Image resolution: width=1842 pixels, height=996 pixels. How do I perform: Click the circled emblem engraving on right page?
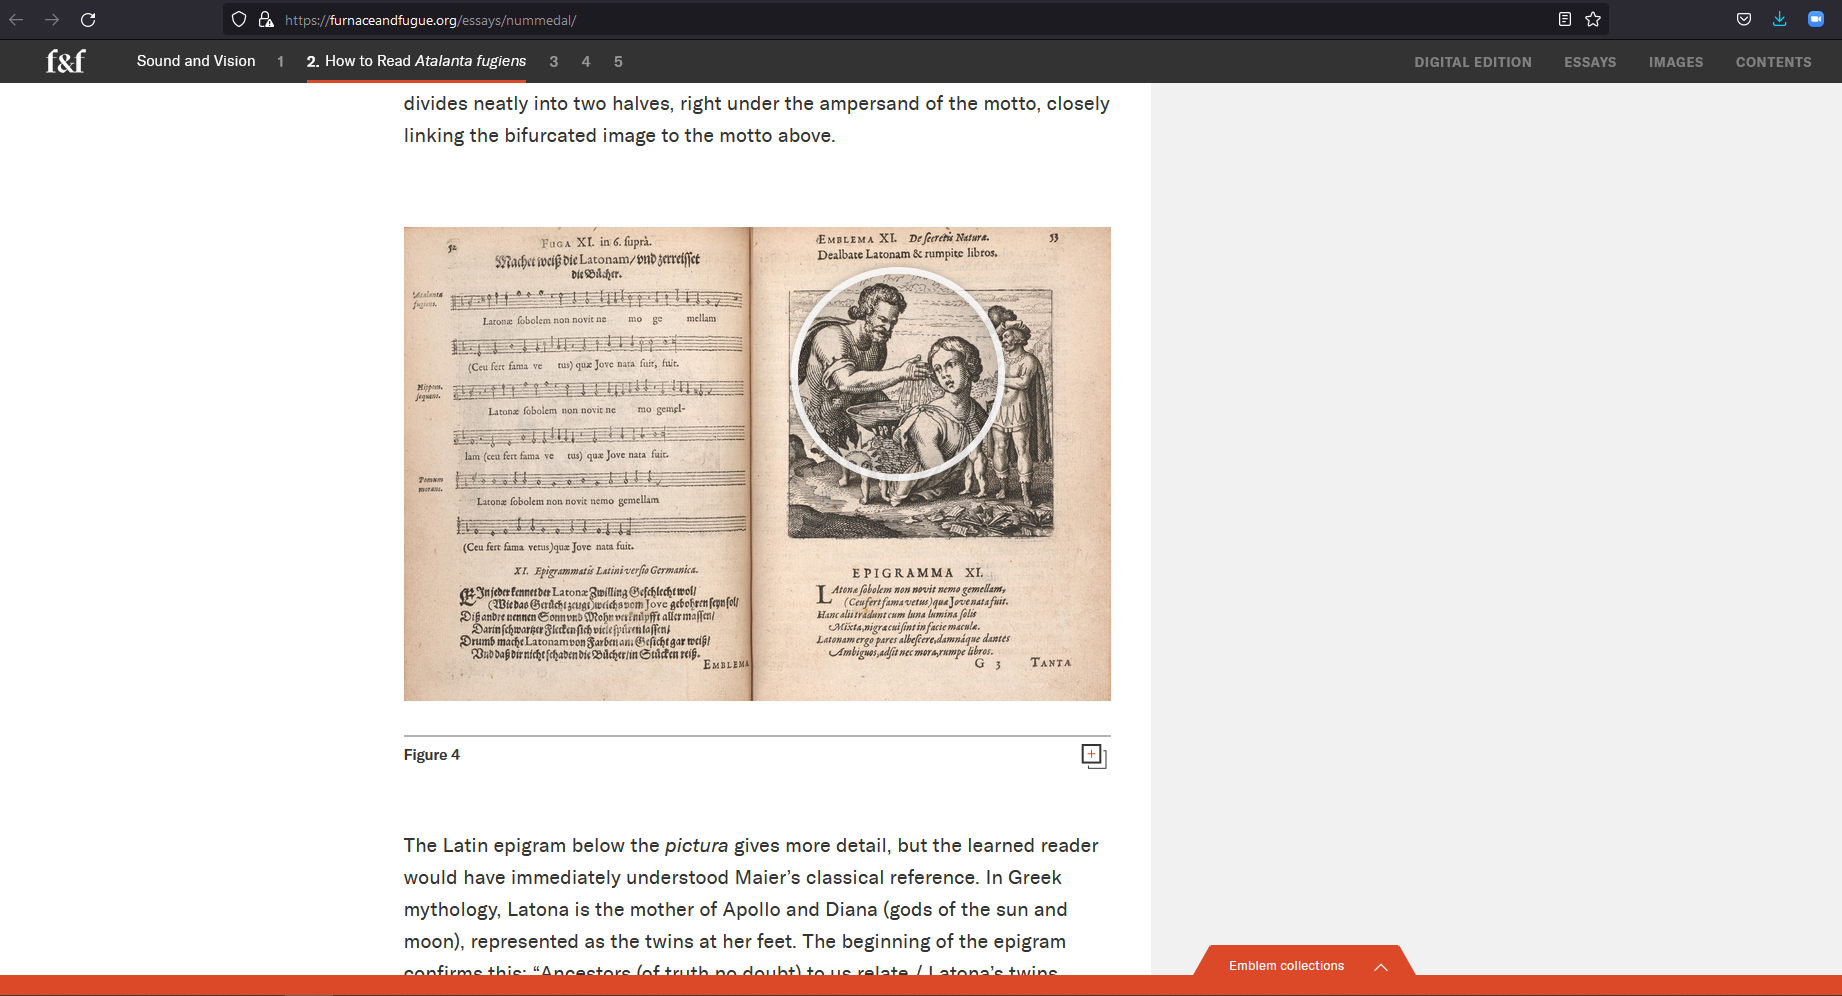click(897, 374)
